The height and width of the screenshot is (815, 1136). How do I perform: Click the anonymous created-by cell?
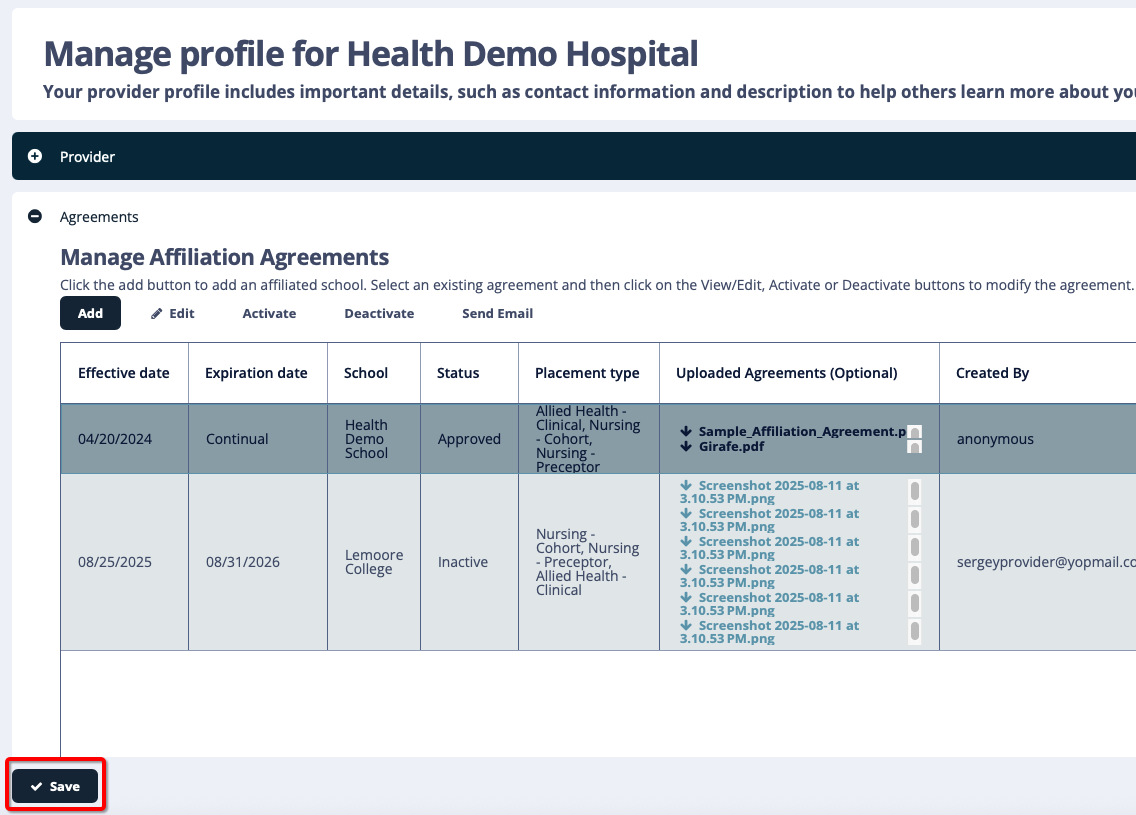click(1037, 439)
